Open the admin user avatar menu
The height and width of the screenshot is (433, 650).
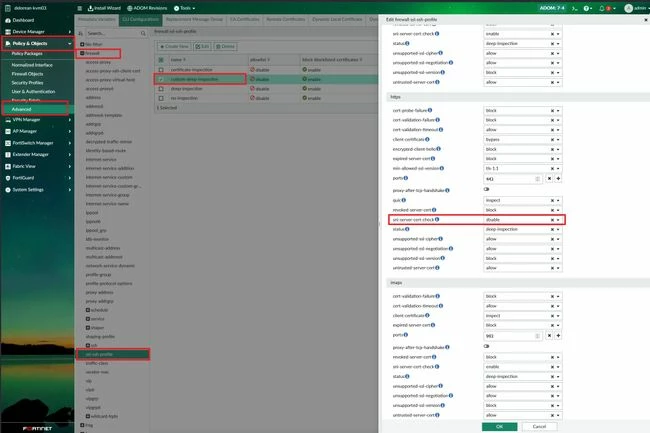click(629, 8)
